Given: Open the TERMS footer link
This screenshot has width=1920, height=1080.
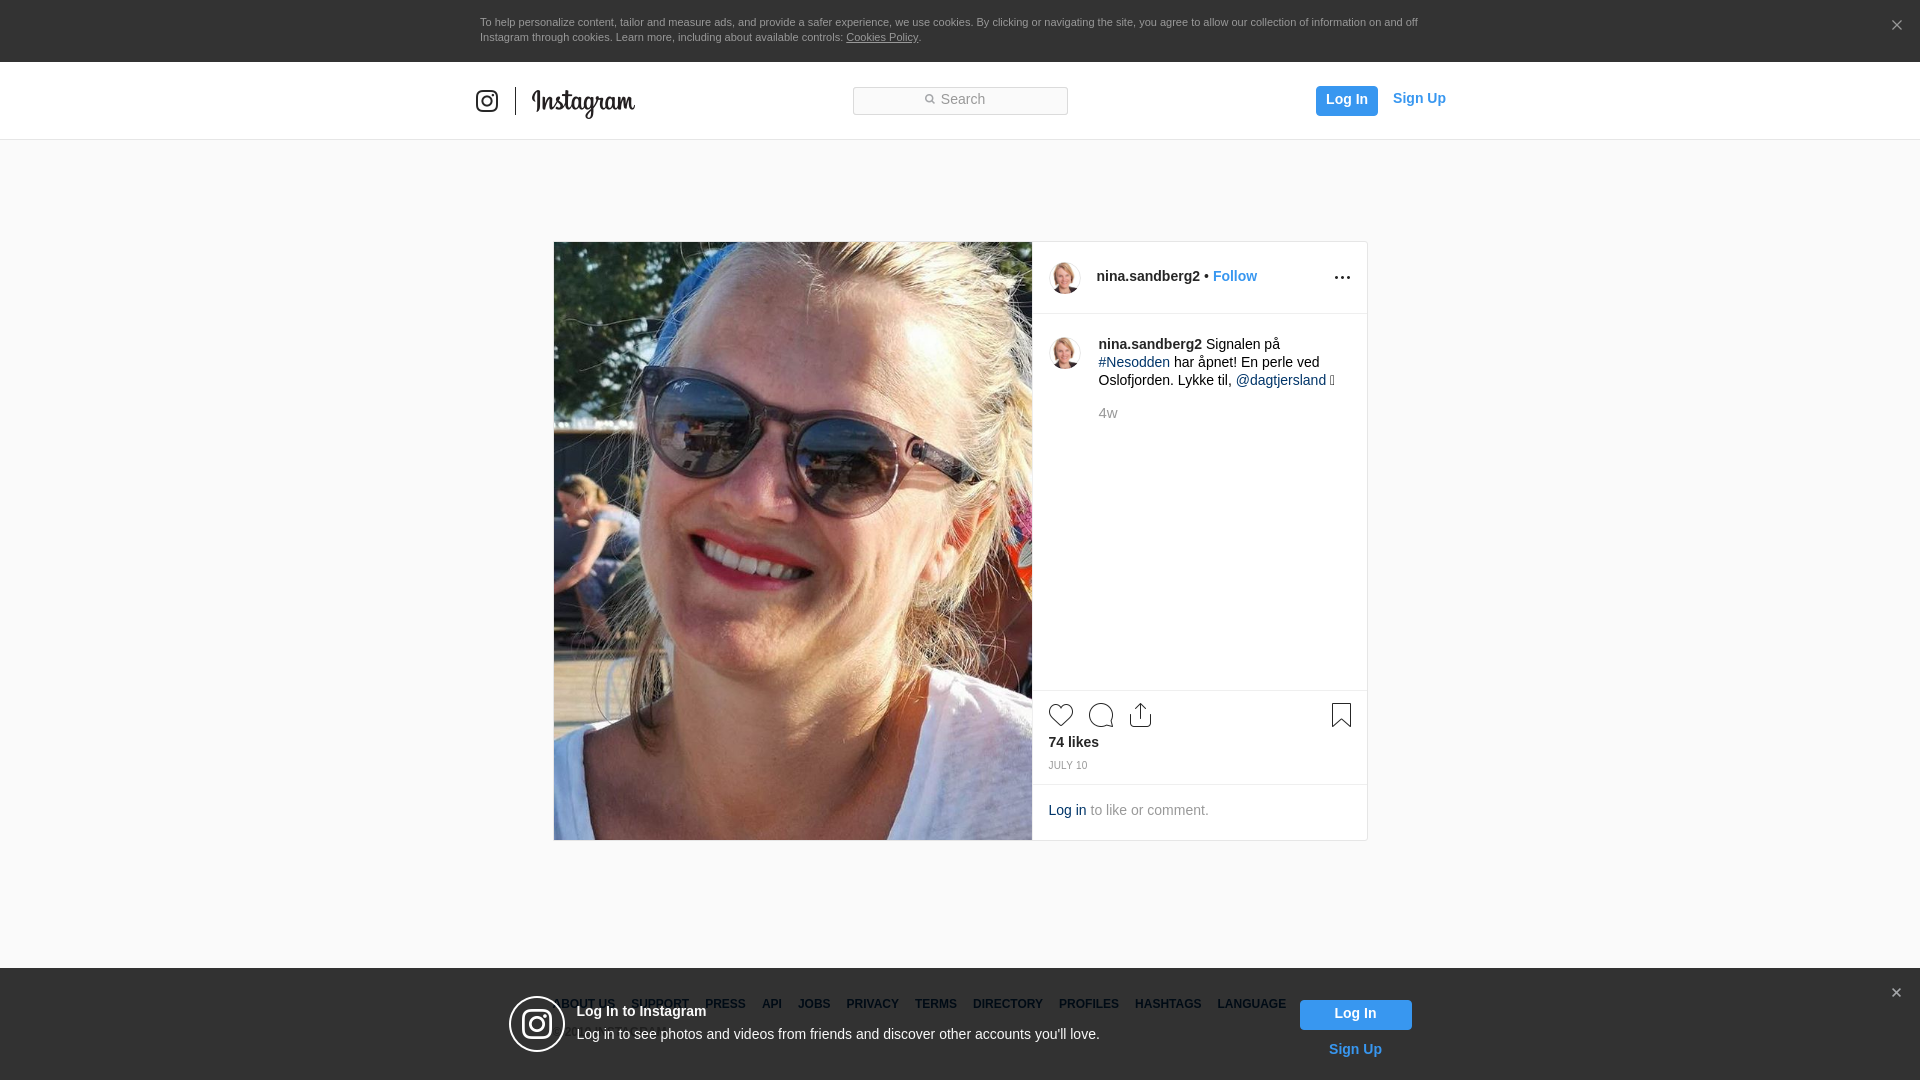Looking at the screenshot, I should tap(936, 1004).
